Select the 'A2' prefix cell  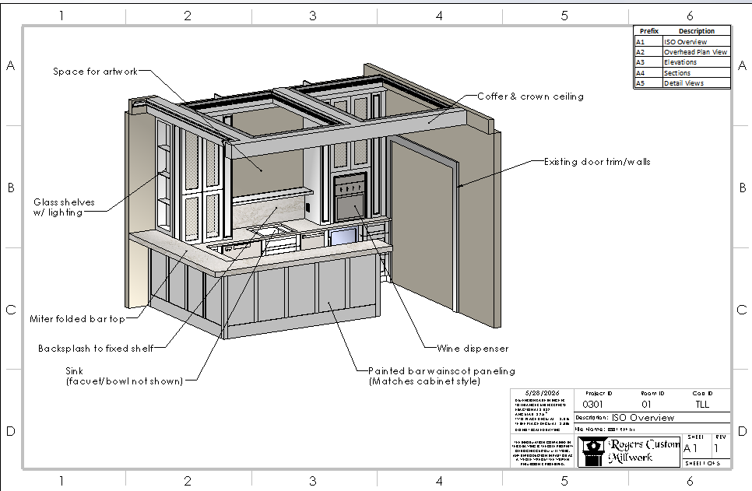click(648, 52)
